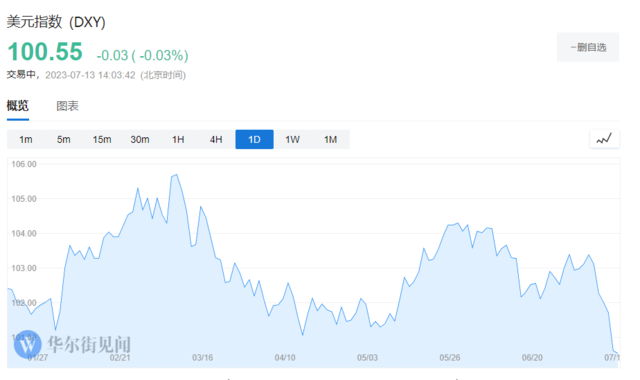This screenshot has height=380, width=640.
Task: Click the 交易中 trading status text
Action: pos(20,75)
